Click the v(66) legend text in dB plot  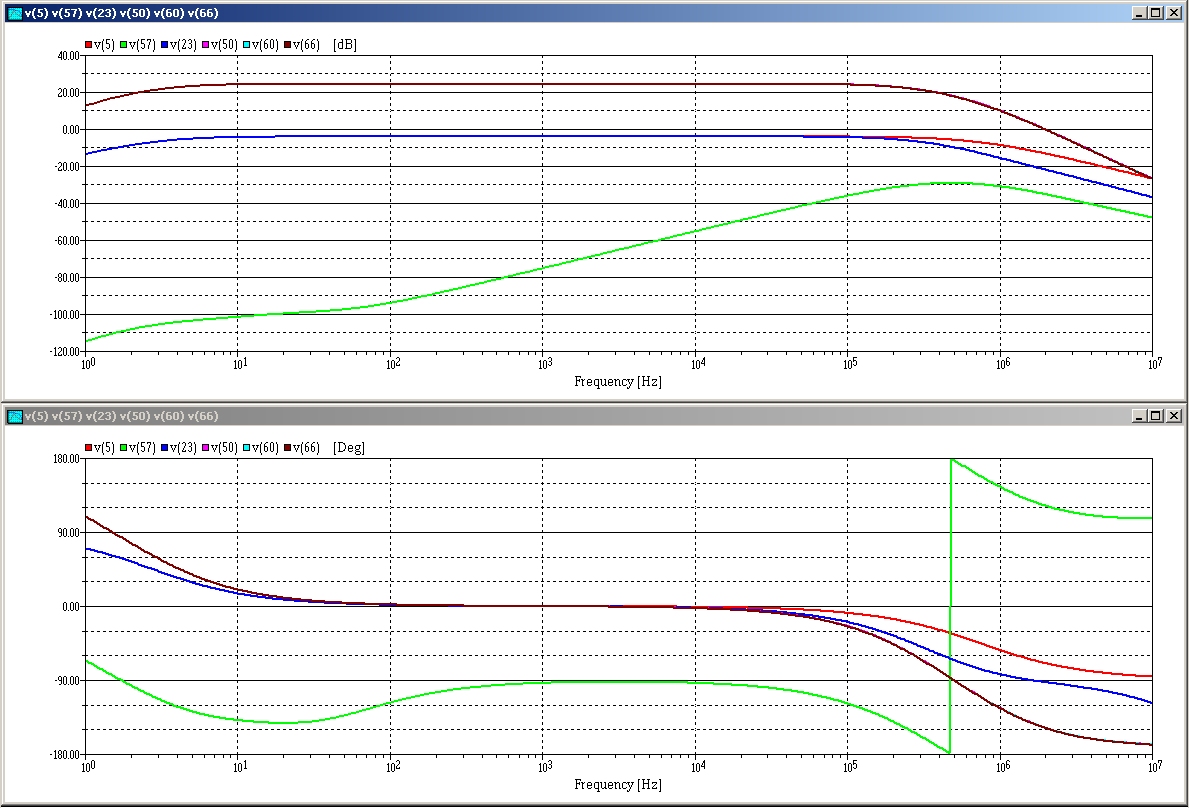click(306, 45)
